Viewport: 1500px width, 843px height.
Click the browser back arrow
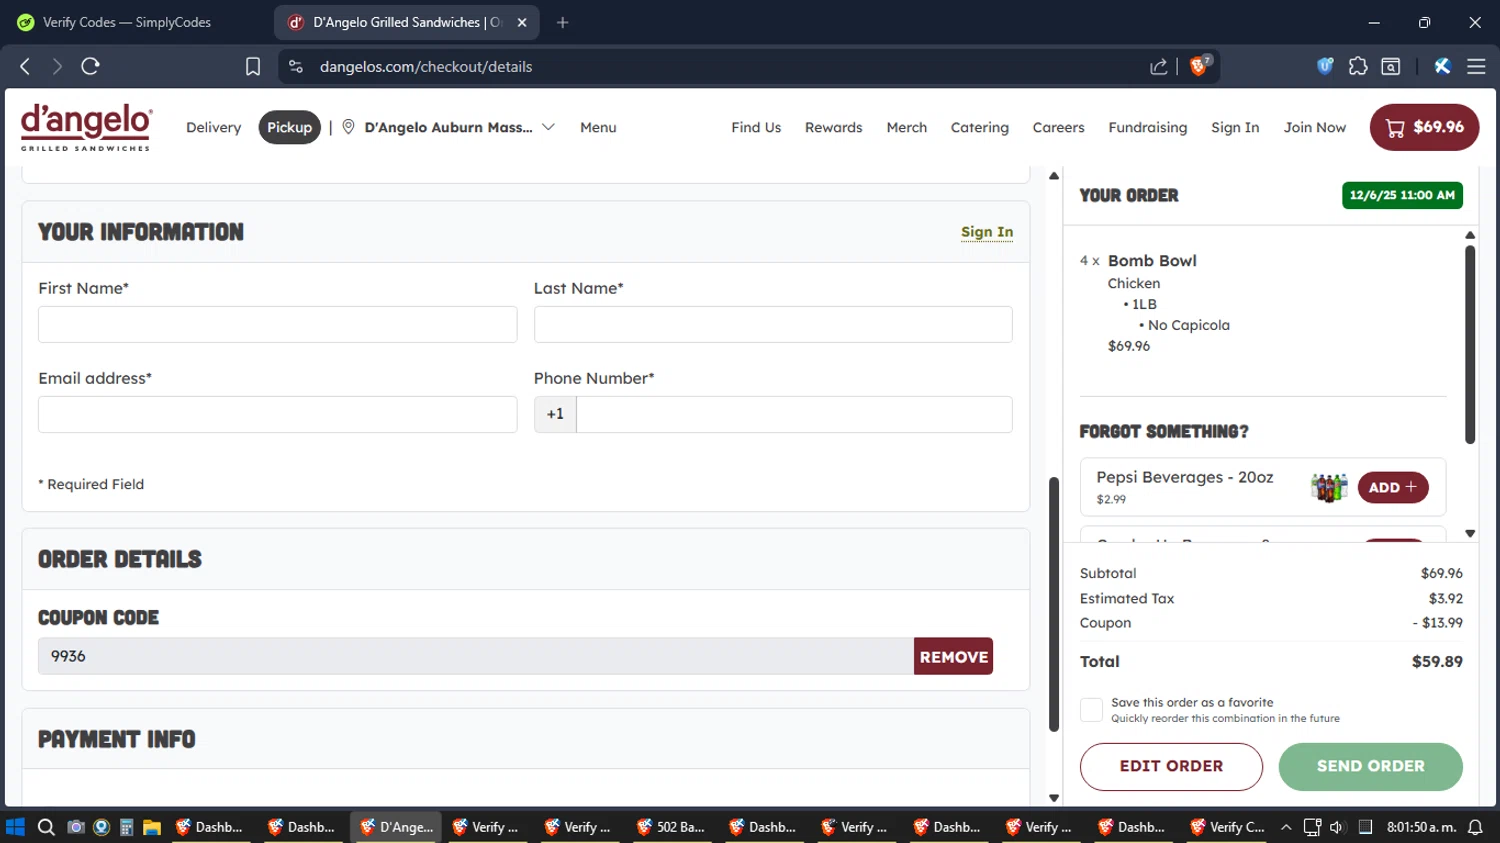click(25, 66)
